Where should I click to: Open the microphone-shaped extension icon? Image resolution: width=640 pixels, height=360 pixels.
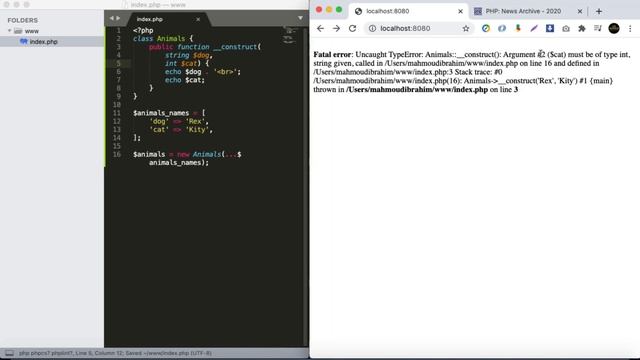[x=518, y=28]
